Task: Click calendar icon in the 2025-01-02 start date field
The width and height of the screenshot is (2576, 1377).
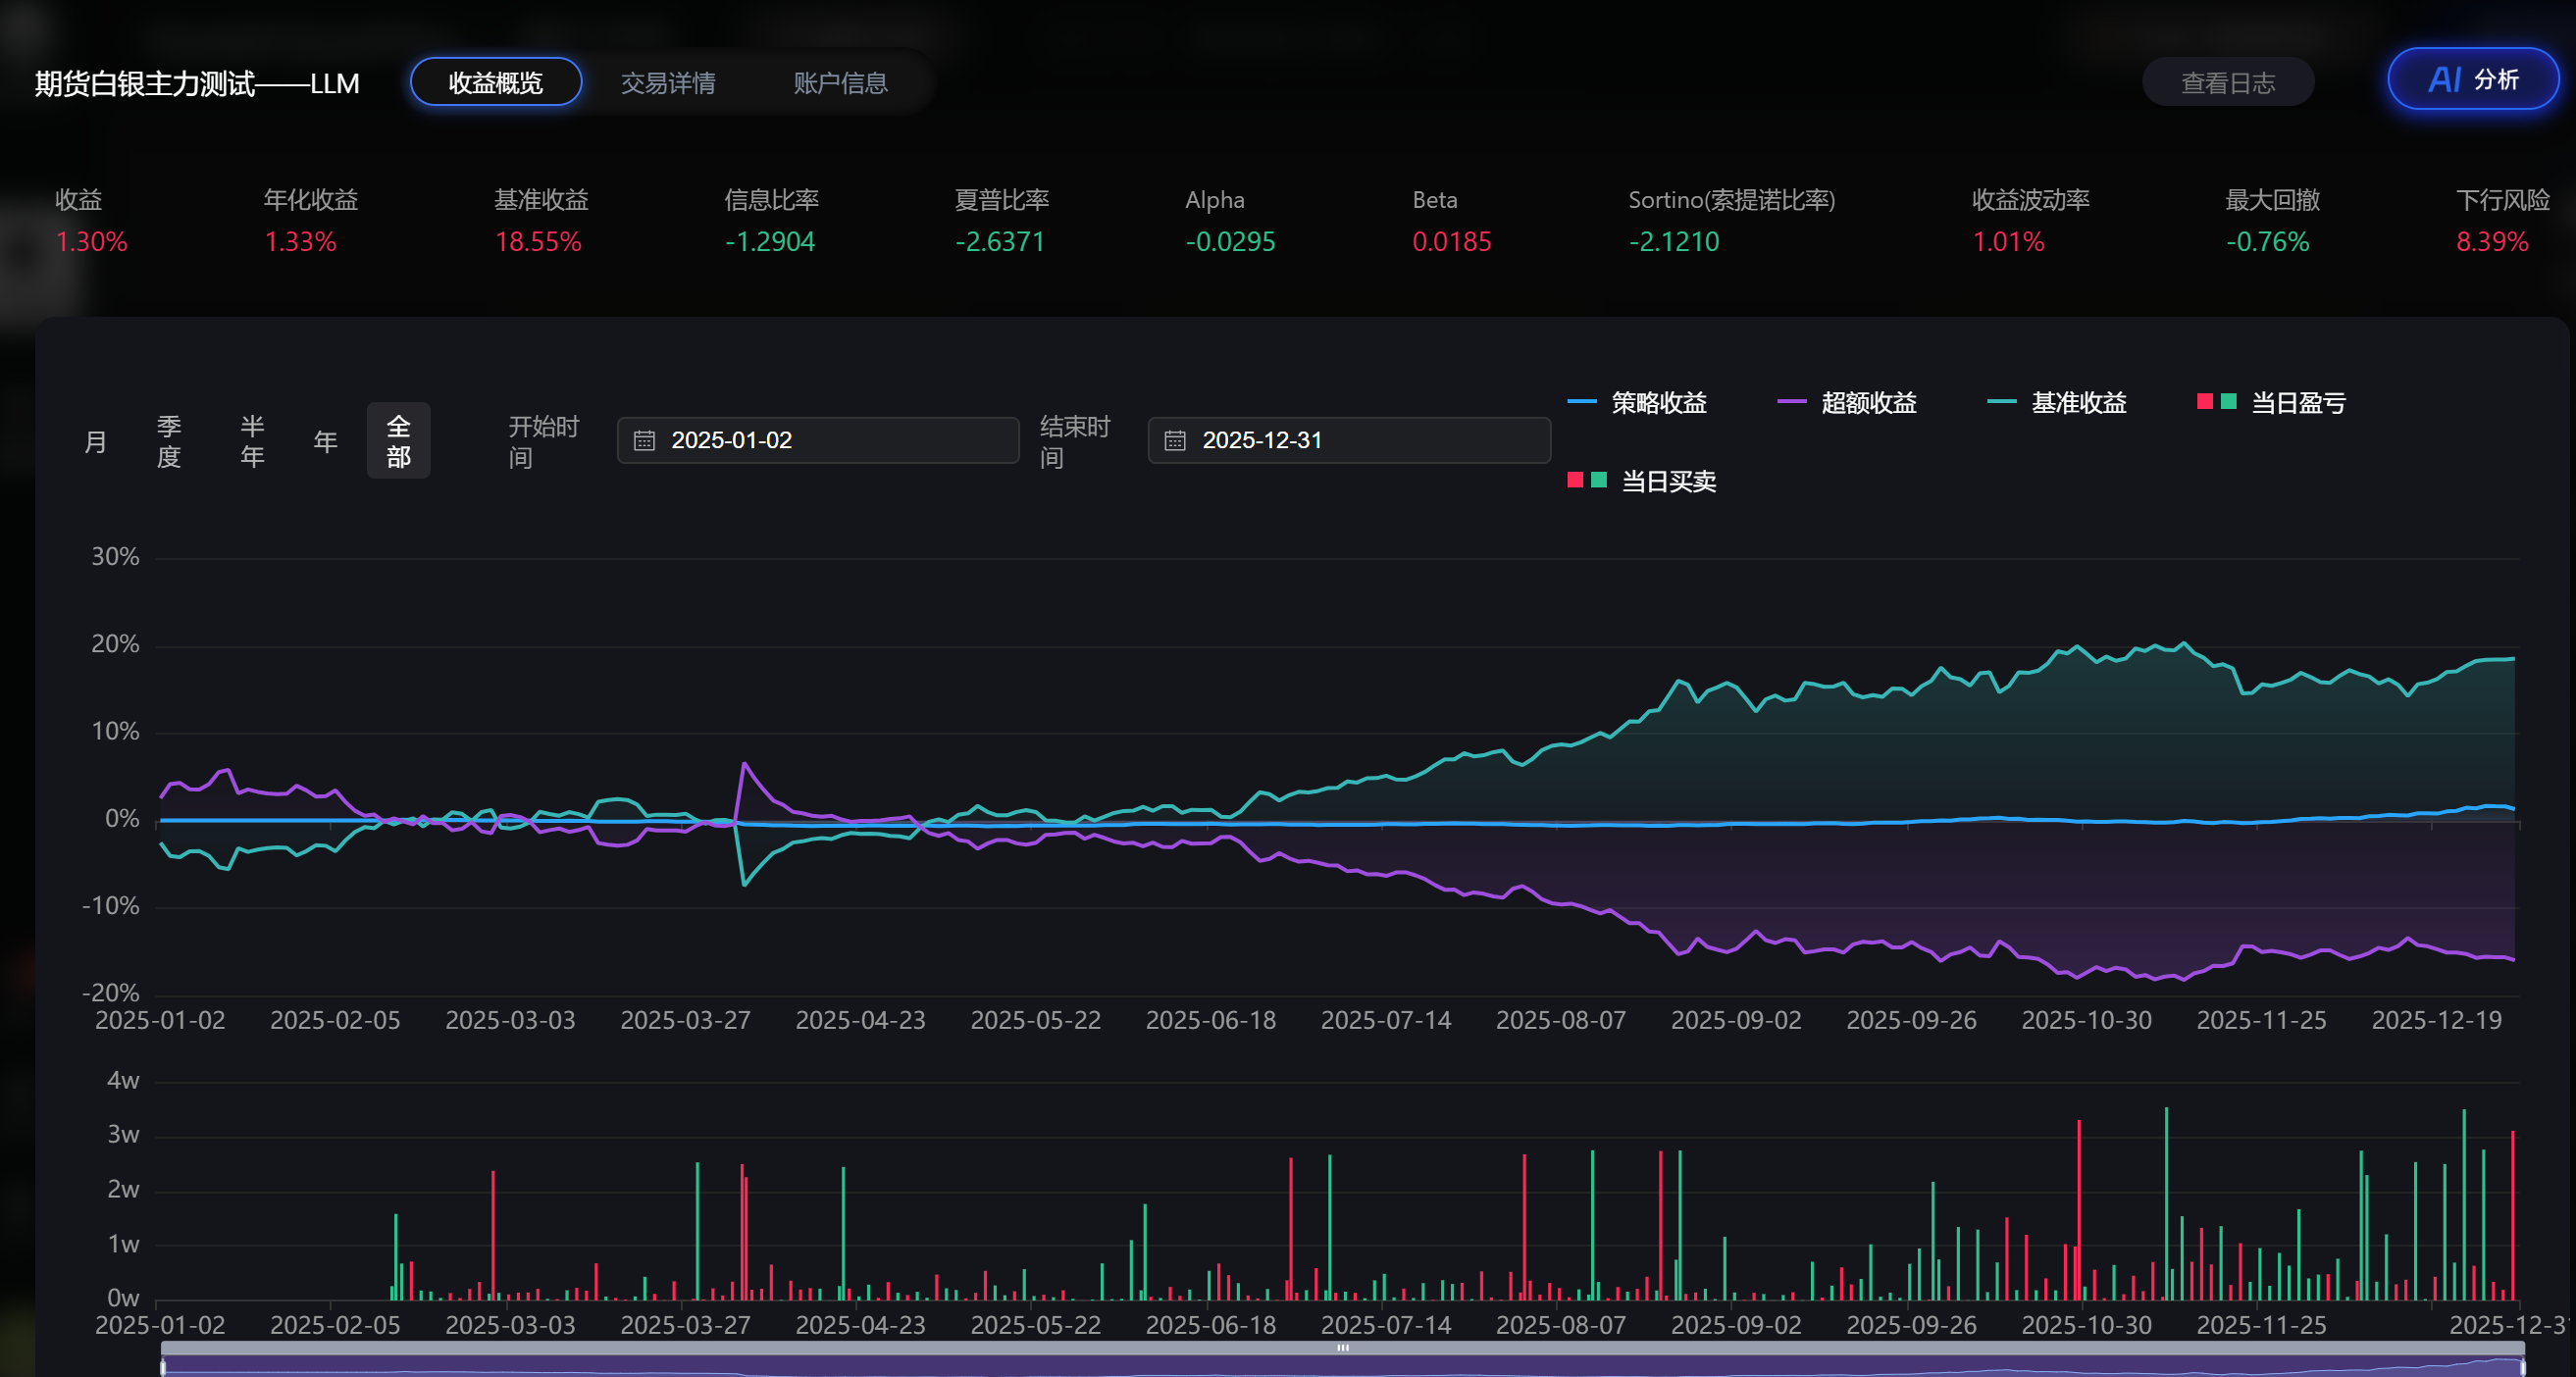Action: [x=645, y=441]
